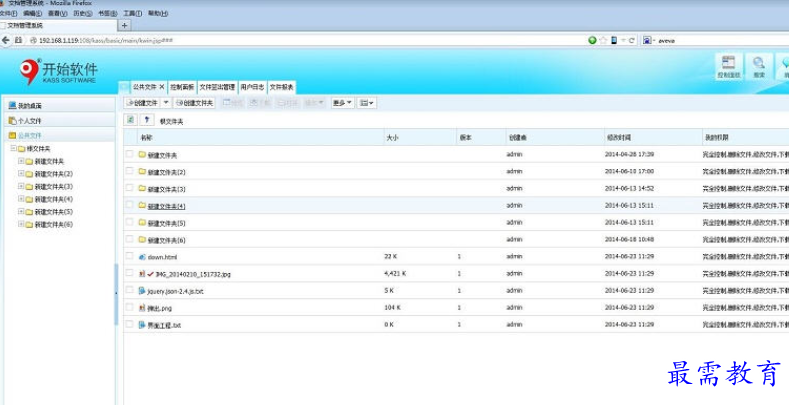Expand the 新建文件夹(6) tree node
Image resolution: width=789 pixels, height=405 pixels.
(x=21, y=224)
